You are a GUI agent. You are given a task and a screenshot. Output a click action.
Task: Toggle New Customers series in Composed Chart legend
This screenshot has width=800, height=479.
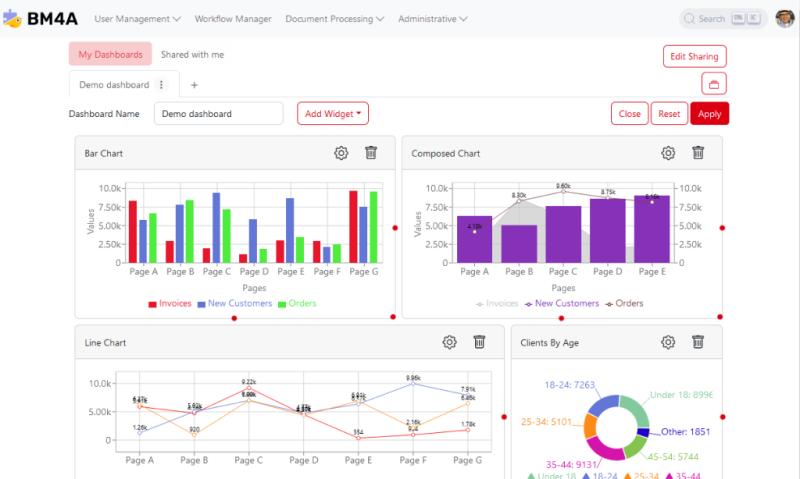(x=560, y=303)
